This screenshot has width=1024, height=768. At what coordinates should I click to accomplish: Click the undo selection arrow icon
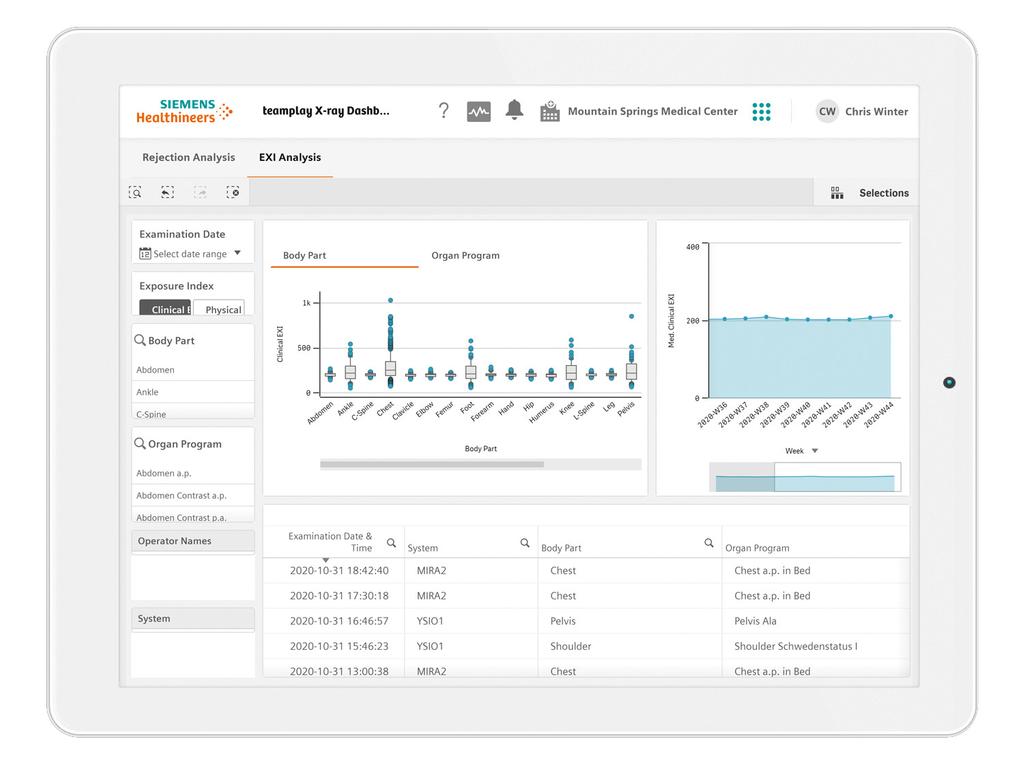[x=167, y=191]
